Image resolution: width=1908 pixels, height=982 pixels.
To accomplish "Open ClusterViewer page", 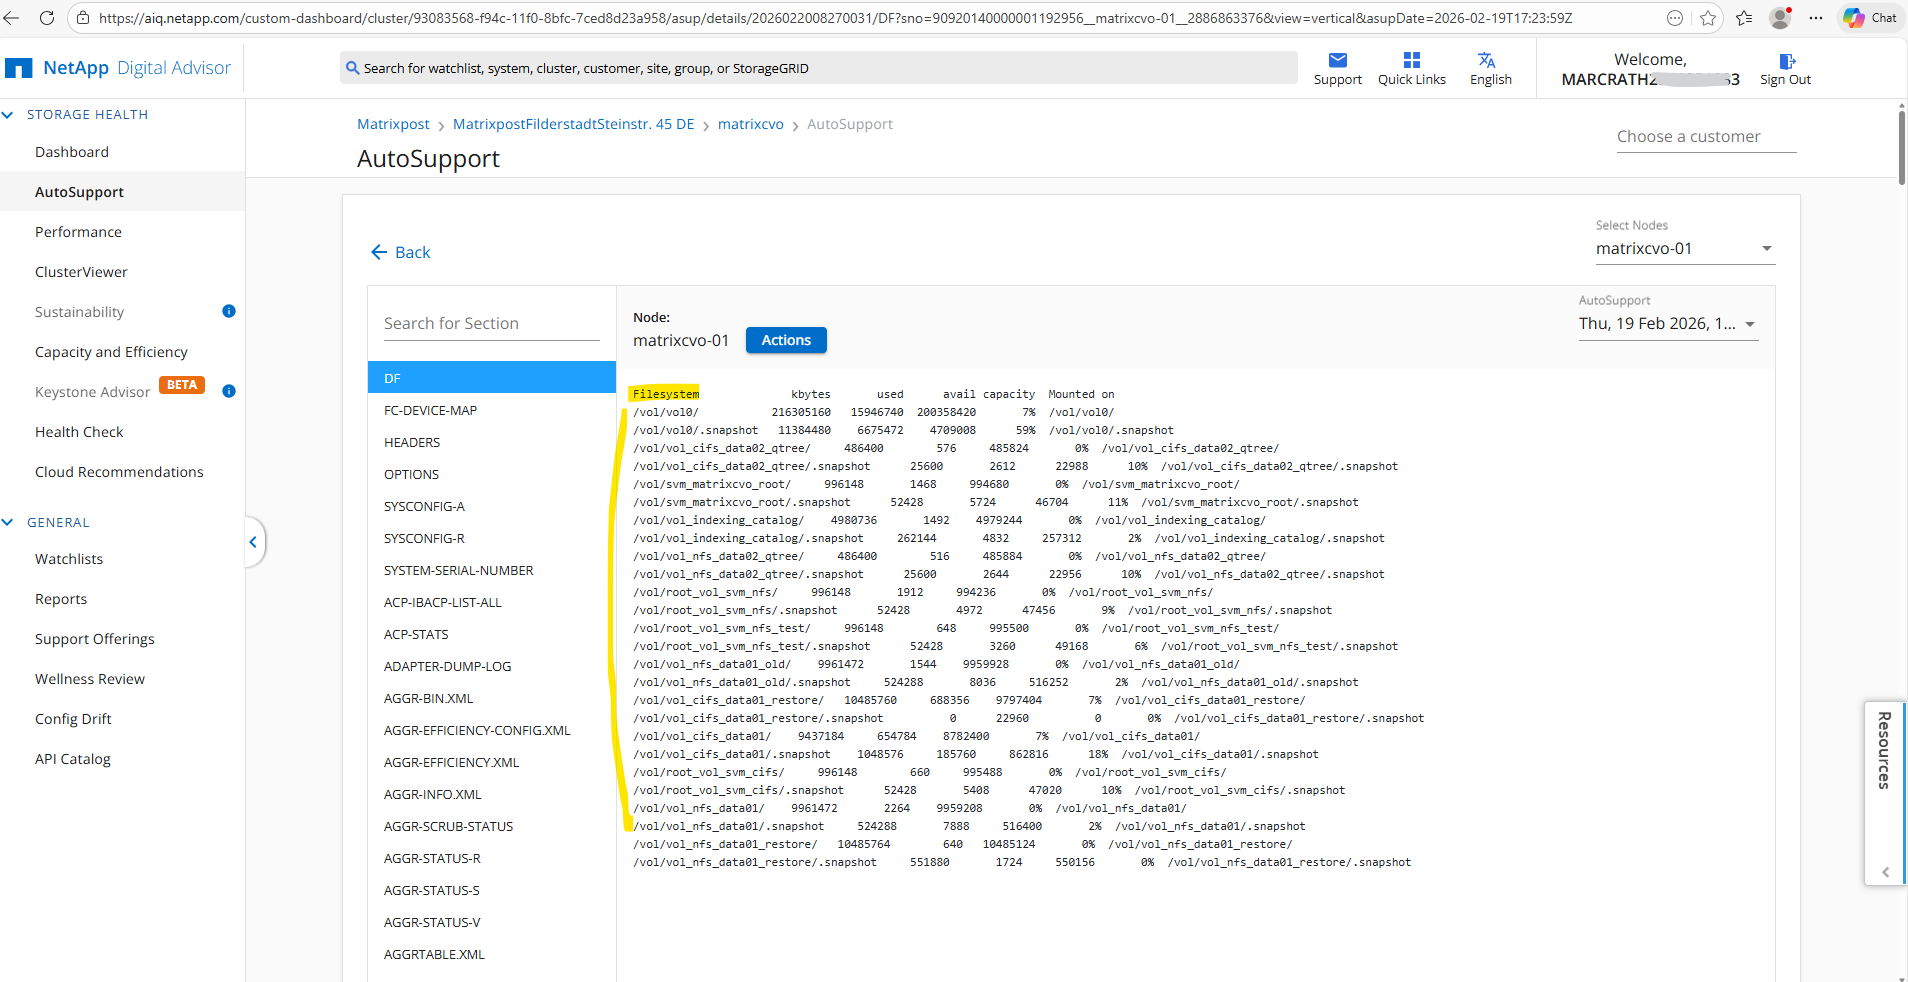I will [x=81, y=272].
